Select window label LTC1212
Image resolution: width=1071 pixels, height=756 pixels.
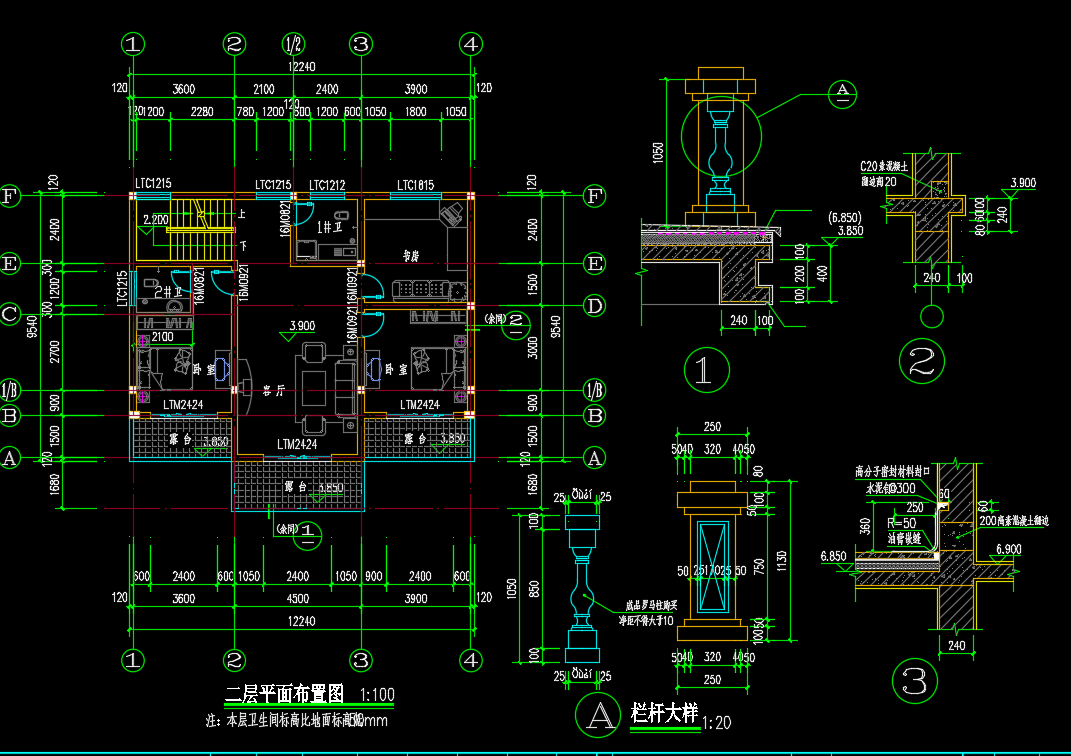327,185
